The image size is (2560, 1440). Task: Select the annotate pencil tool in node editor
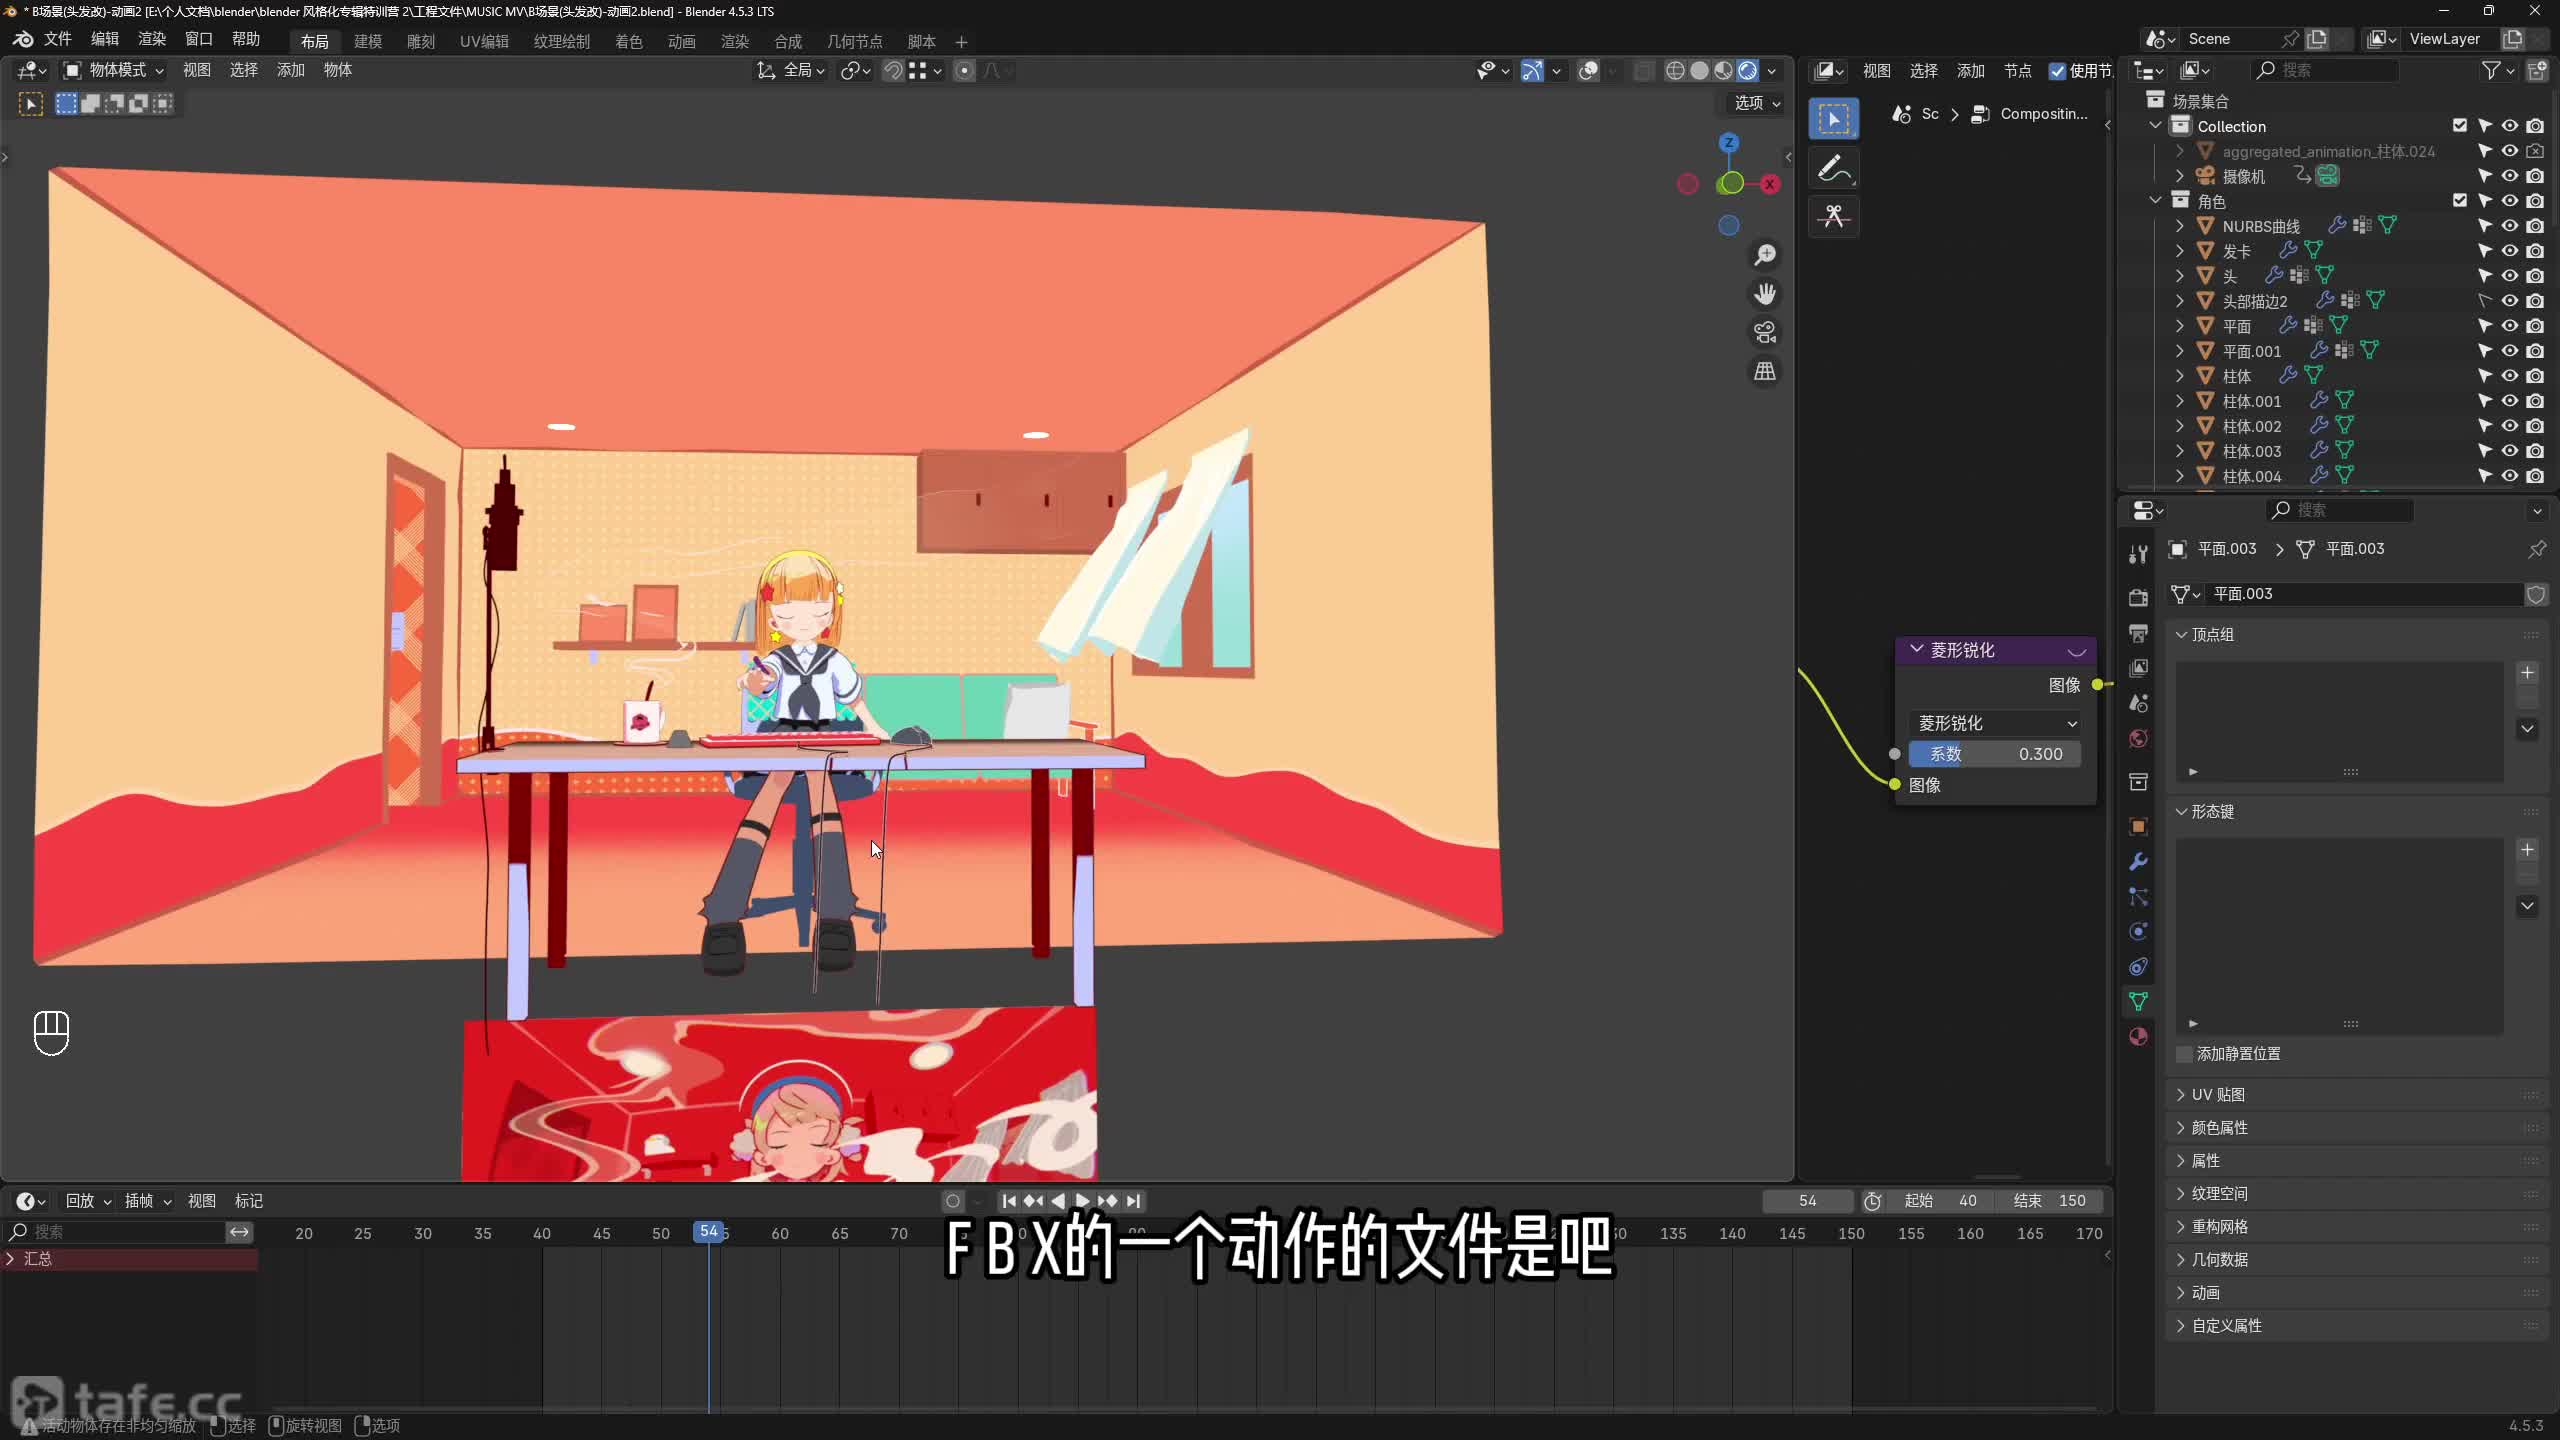pyautogui.click(x=1833, y=169)
